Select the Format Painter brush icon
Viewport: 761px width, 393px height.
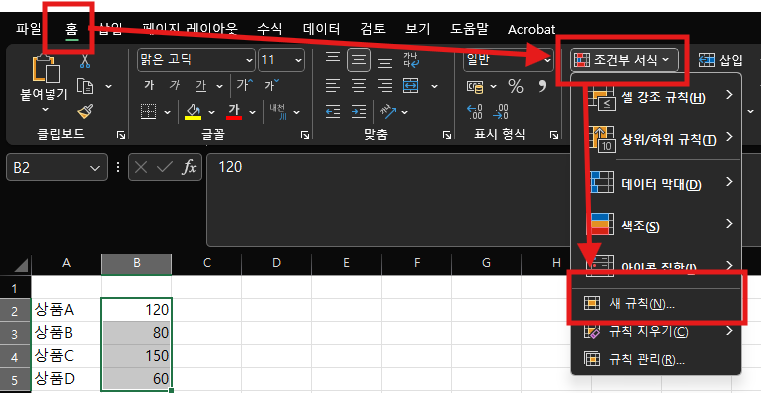pyautogui.click(x=85, y=112)
